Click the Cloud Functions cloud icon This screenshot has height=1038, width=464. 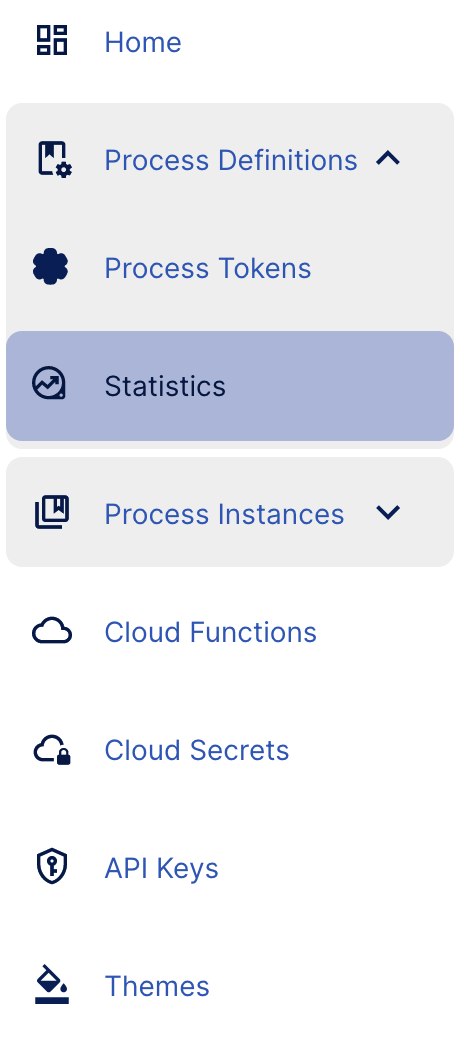tap(52, 631)
